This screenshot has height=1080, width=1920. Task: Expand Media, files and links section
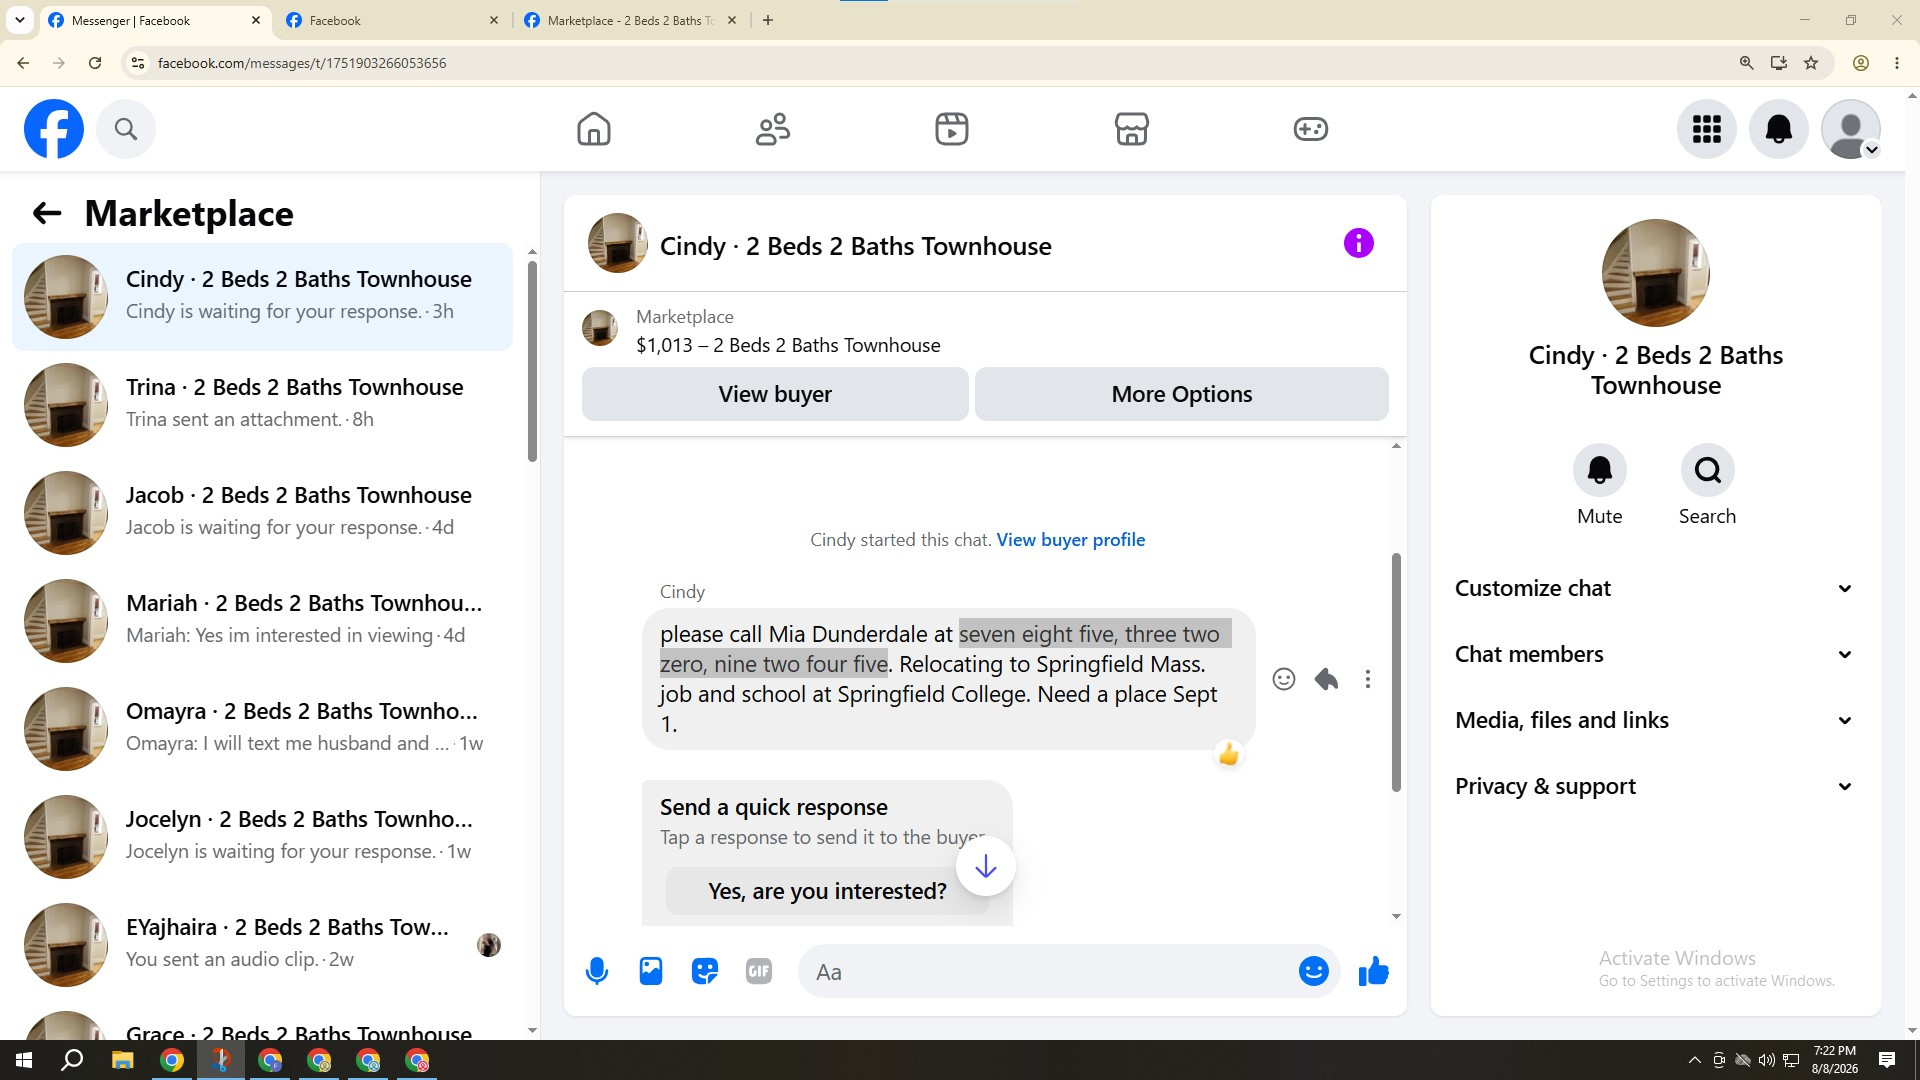1655,720
